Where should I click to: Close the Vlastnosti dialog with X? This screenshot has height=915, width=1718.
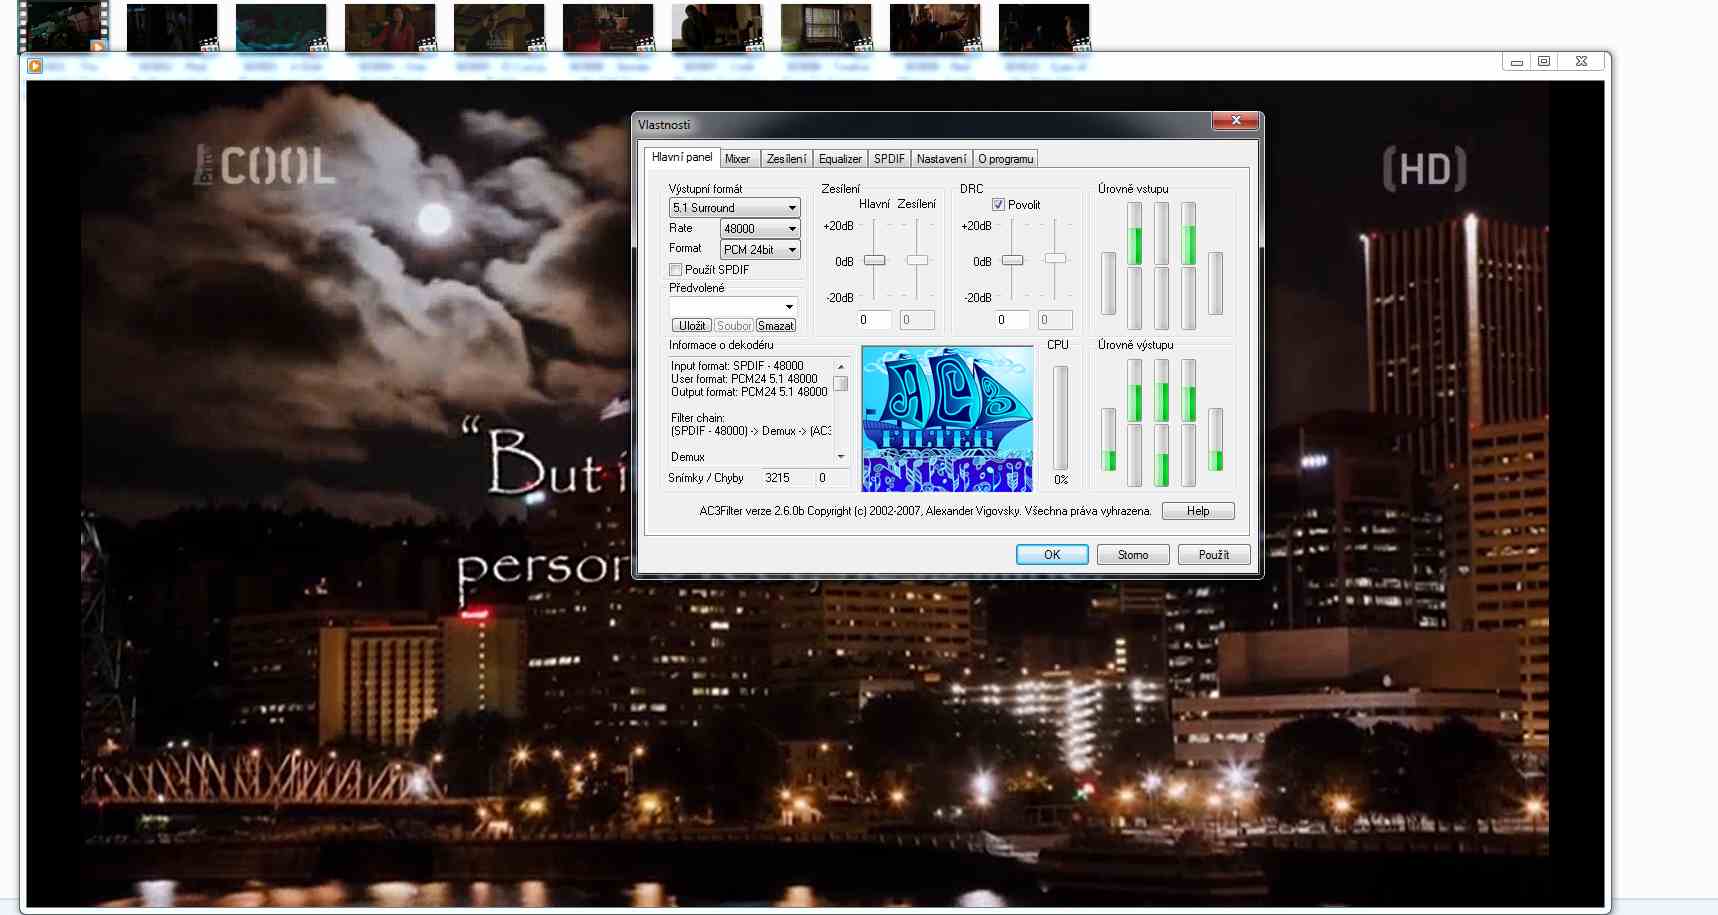click(x=1236, y=121)
